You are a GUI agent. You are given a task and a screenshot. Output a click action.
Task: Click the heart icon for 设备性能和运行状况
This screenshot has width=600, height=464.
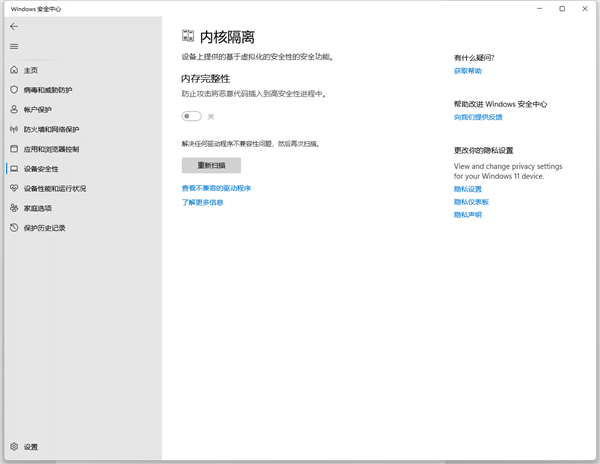[x=14, y=188]
